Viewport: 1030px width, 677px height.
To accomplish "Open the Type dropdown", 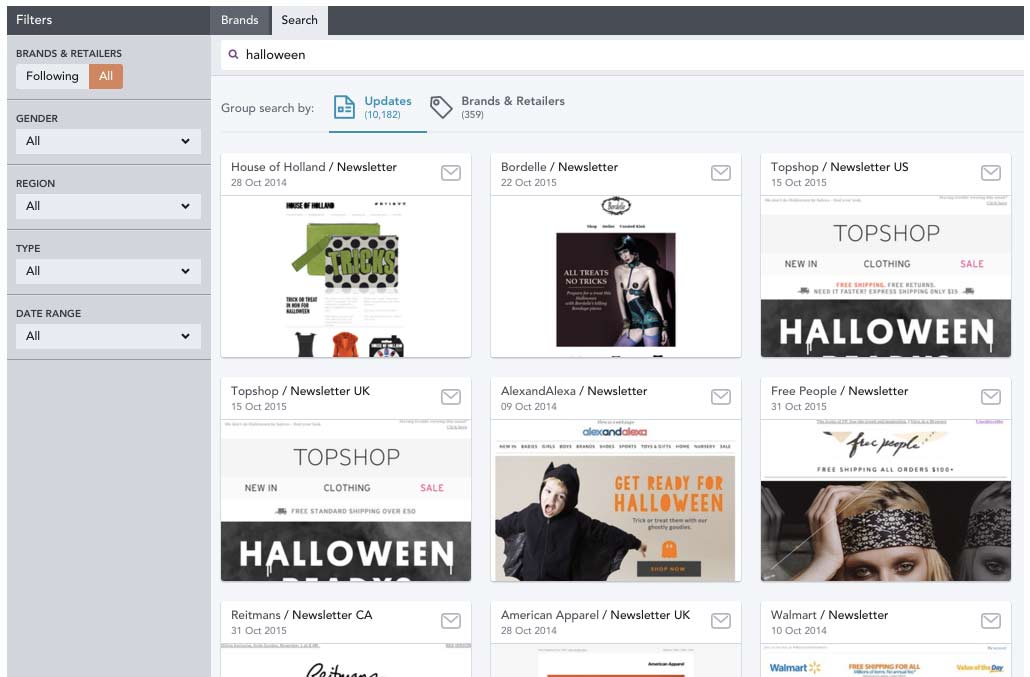I will 108,271.
